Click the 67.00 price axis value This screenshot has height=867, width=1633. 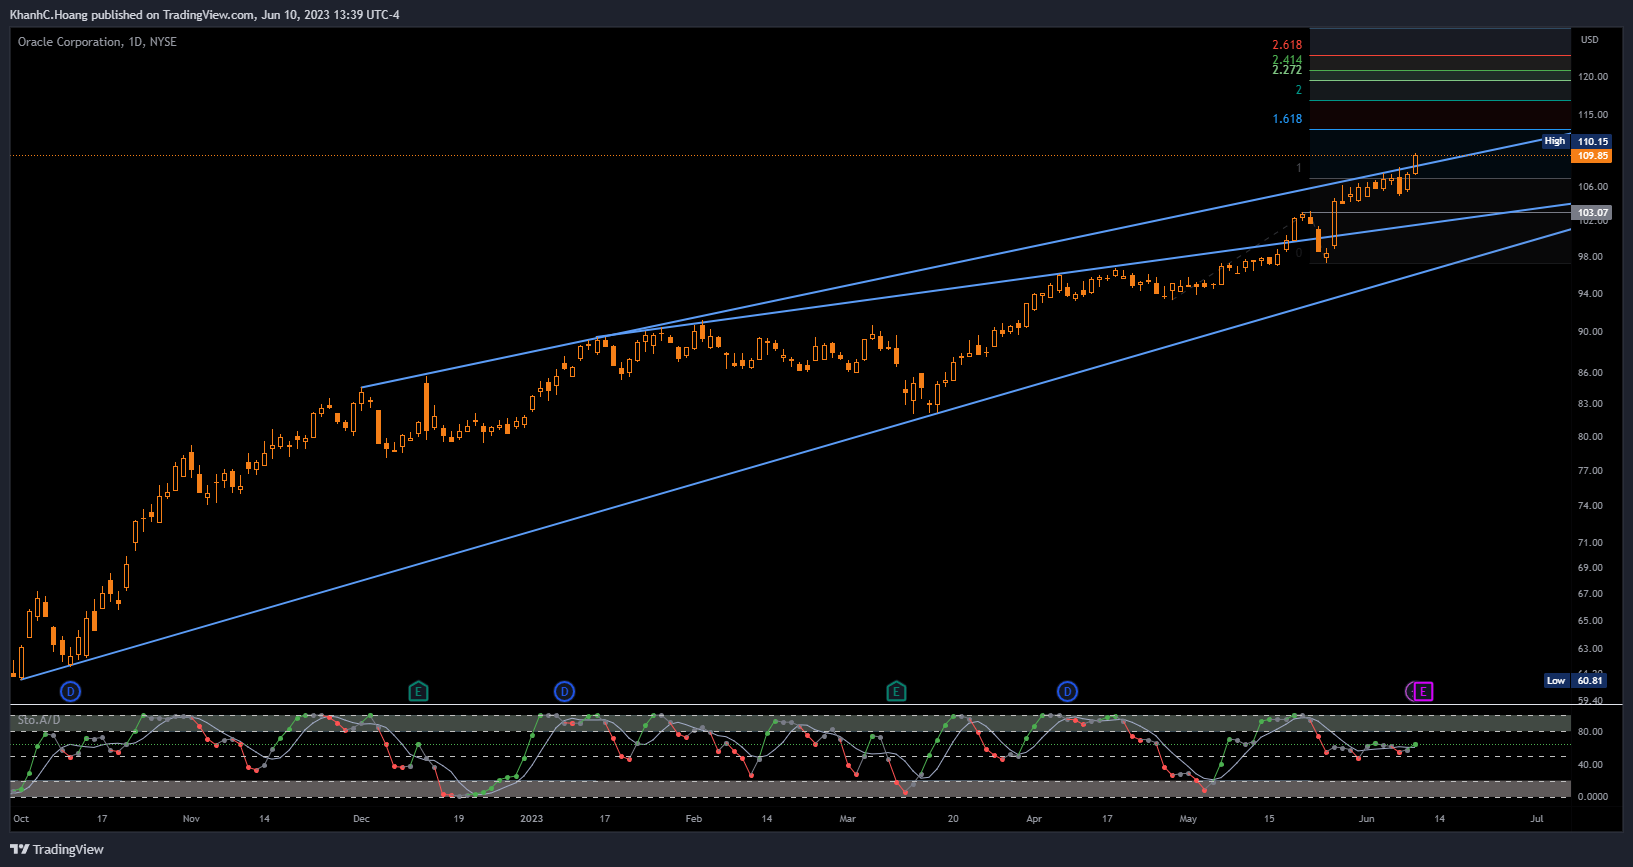[1591, 594]
